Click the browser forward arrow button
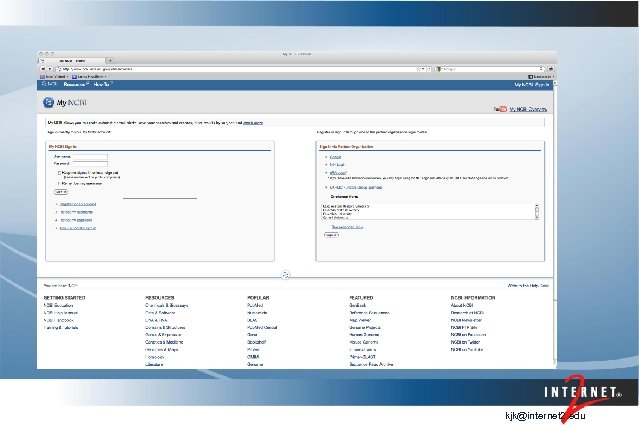 click(x=50, y=69)
